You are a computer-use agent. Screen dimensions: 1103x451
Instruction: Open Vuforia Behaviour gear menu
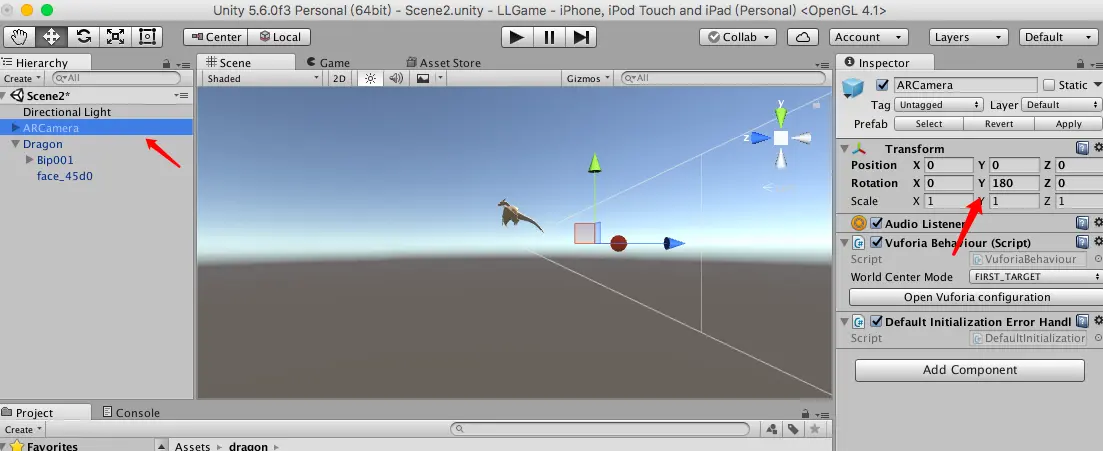(x=1098, y=242)
